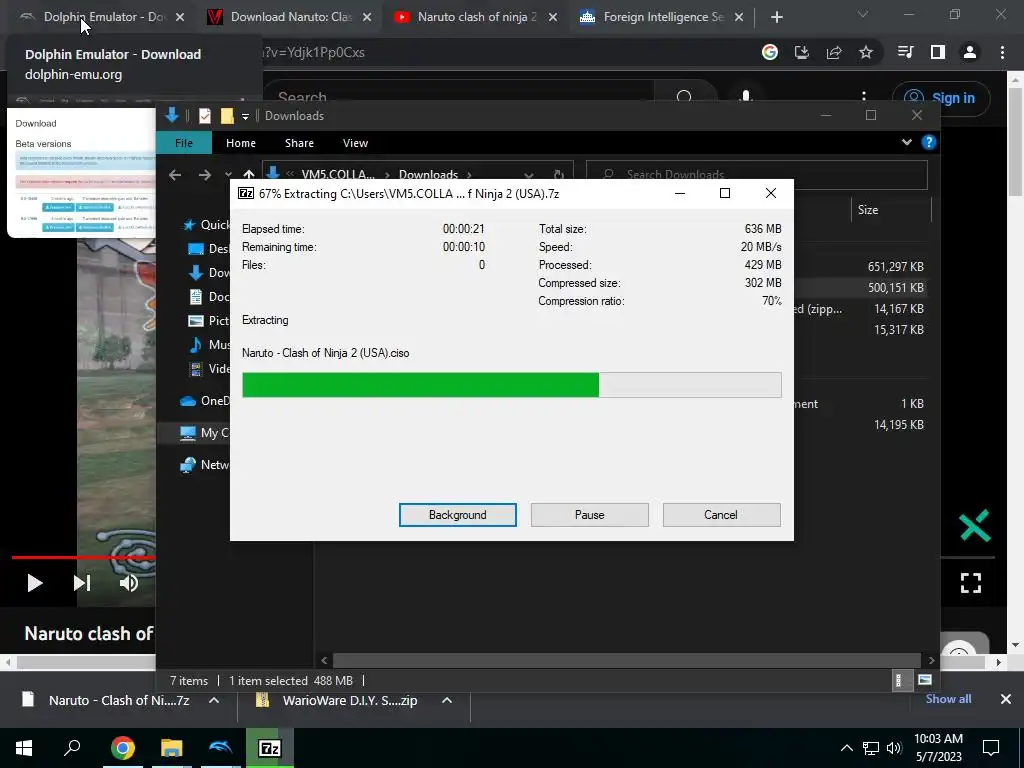Open the File tab in Explorer

pos(184,143)
